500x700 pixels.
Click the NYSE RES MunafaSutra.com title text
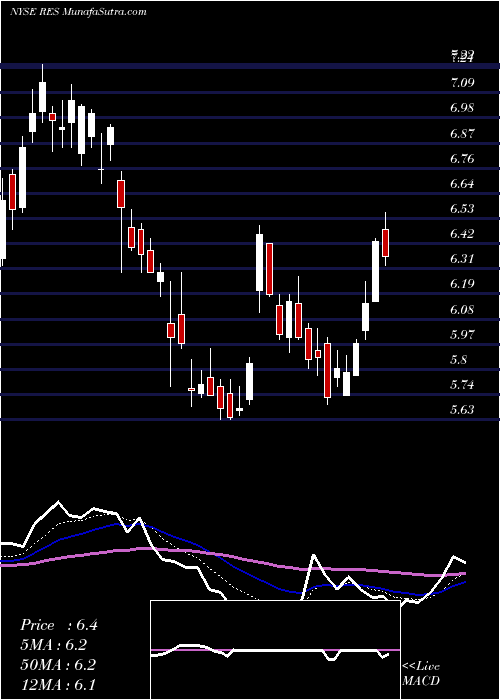click(x=78, y=12)
